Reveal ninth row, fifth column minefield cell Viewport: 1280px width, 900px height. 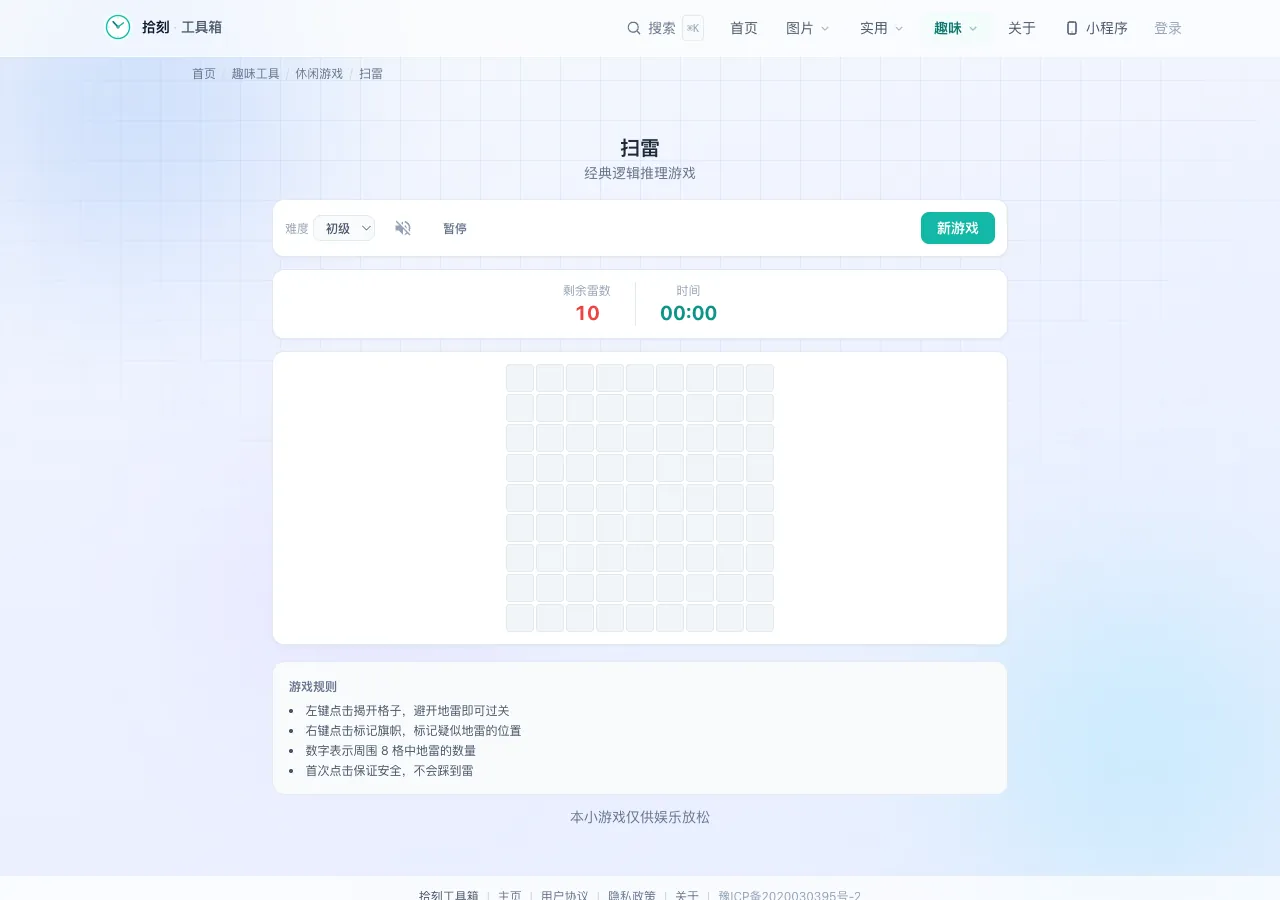click(640, 618)
